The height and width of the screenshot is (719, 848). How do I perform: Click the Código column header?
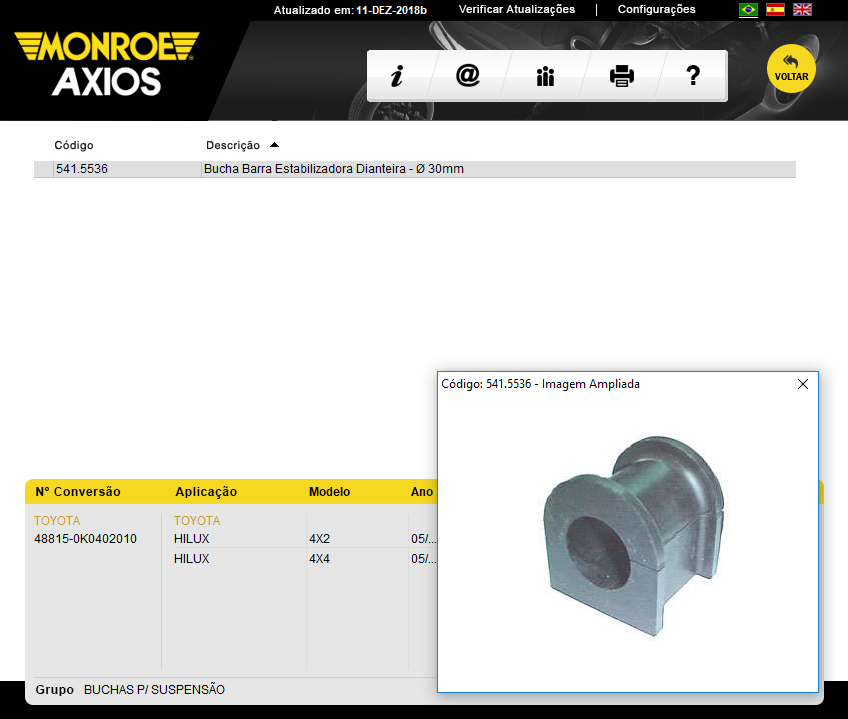74,145
